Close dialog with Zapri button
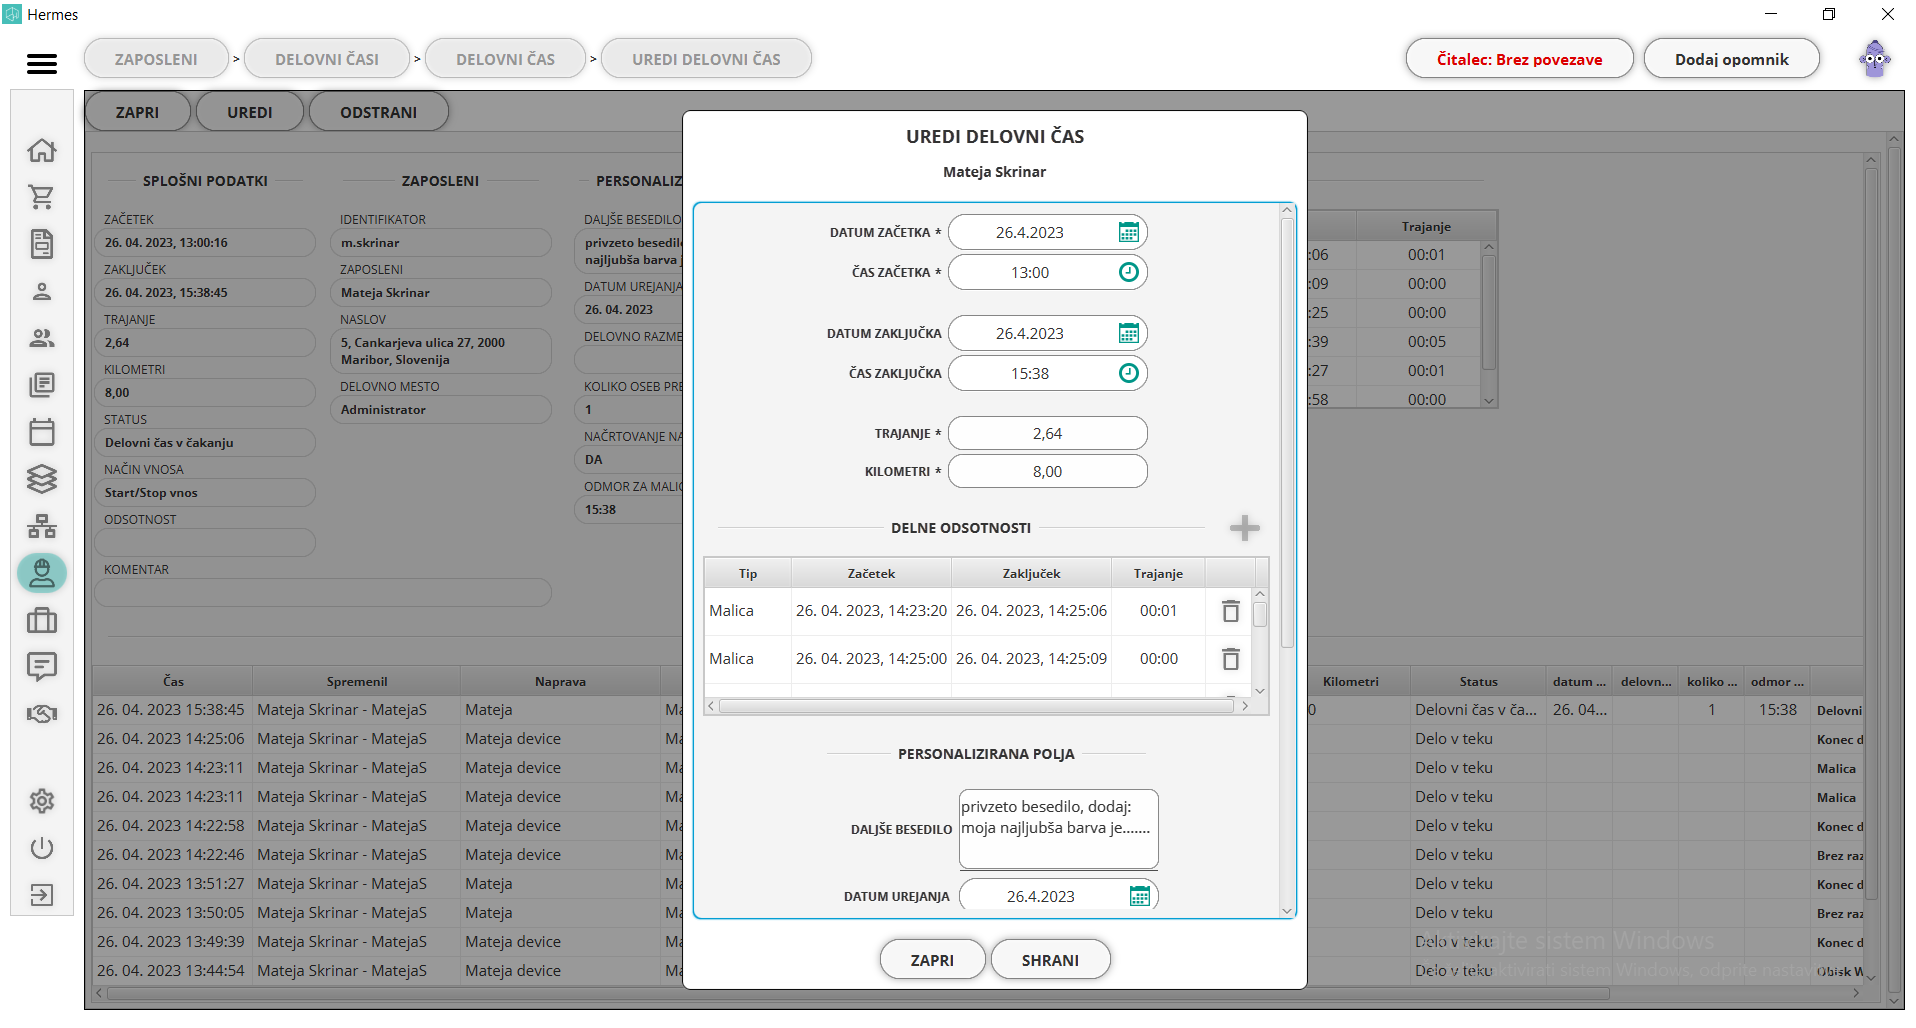Image resolution: width=1916 pixels, height=1028 pixels. click(x=932, y=960)
